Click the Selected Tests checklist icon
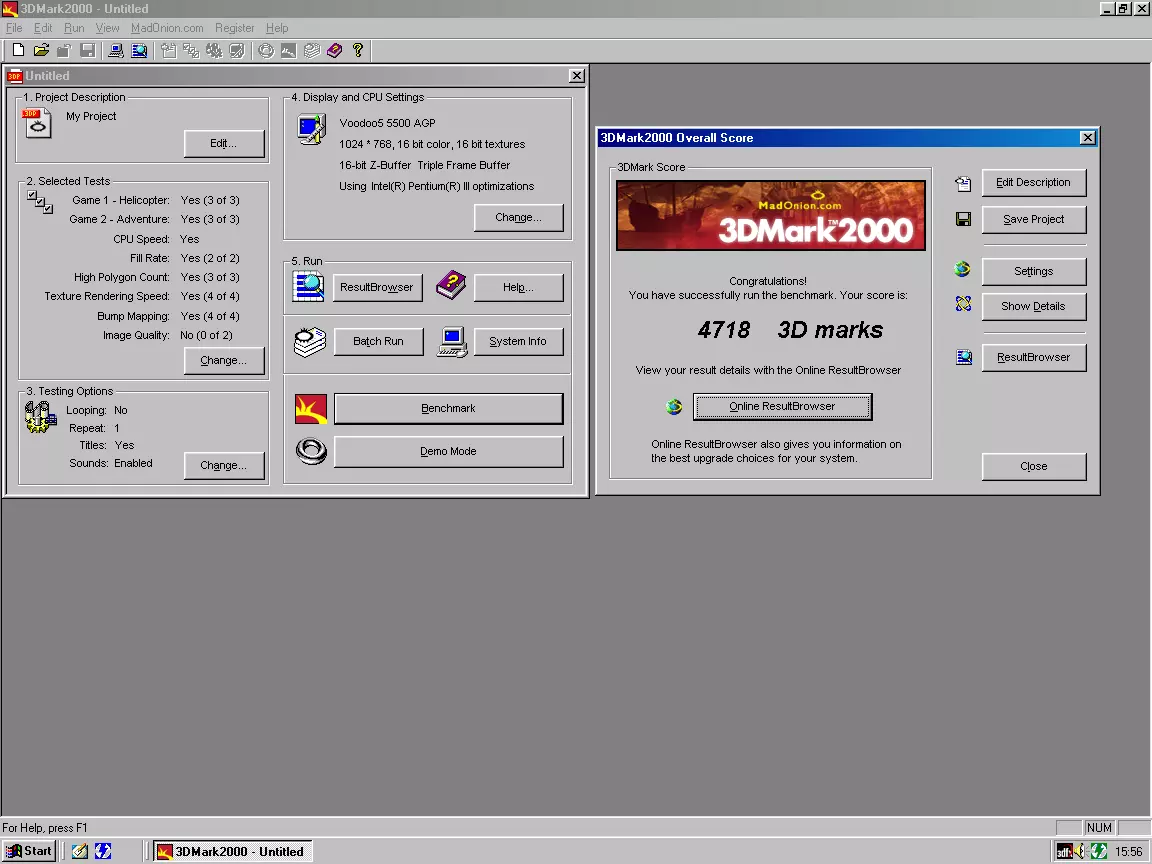This screenshot has width=1152, height=864. click(x=40, y=202)
